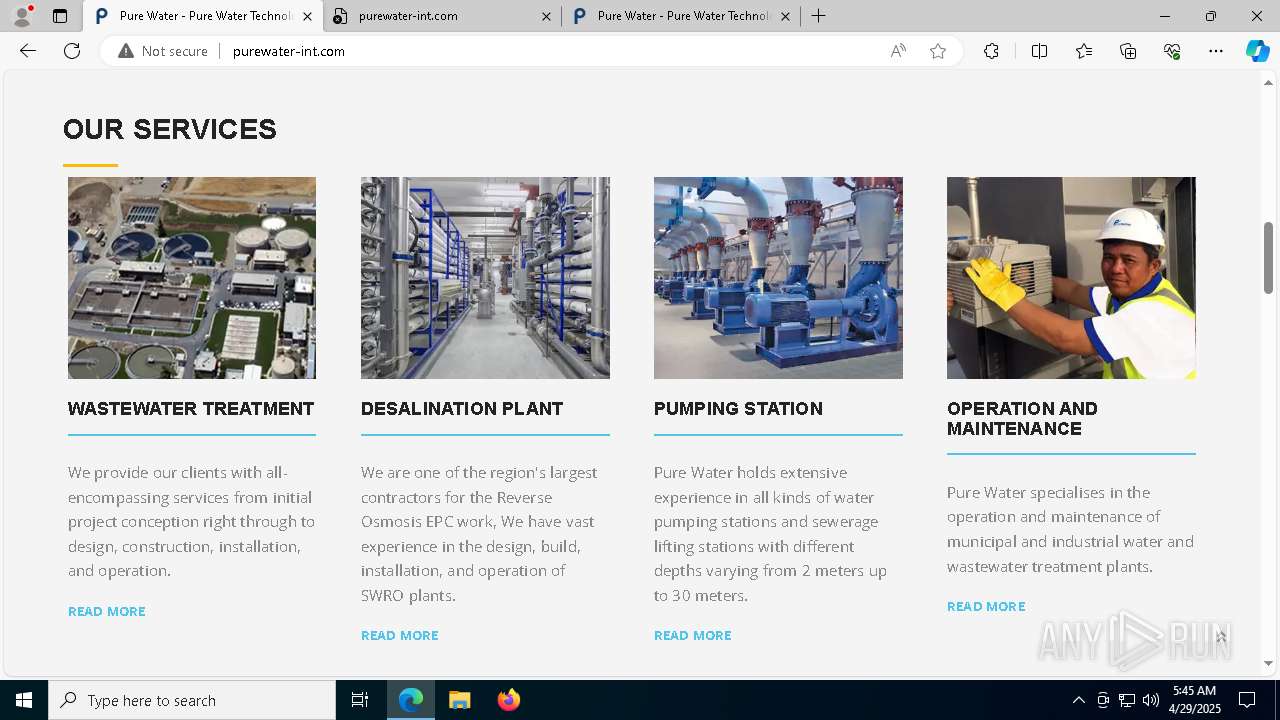Close the first Pure Water tab
Image resolution: width=1280 pixels, height=720 pixels.
click(x=307, y=16)
